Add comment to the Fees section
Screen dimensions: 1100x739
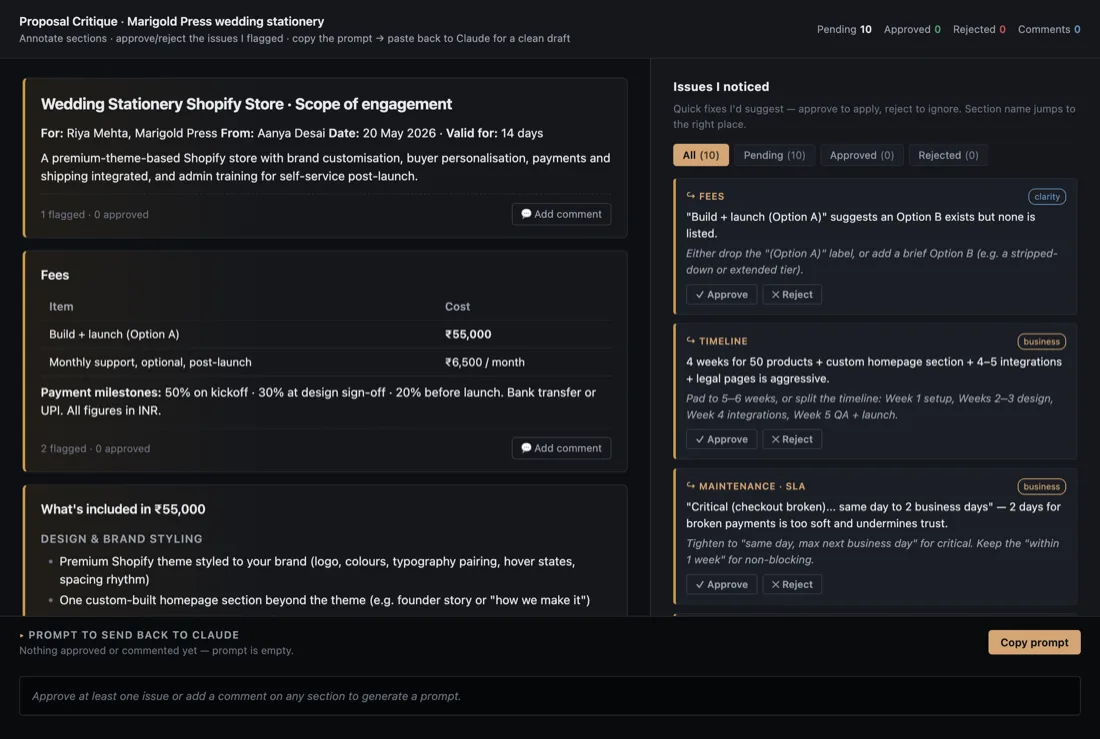561,448
